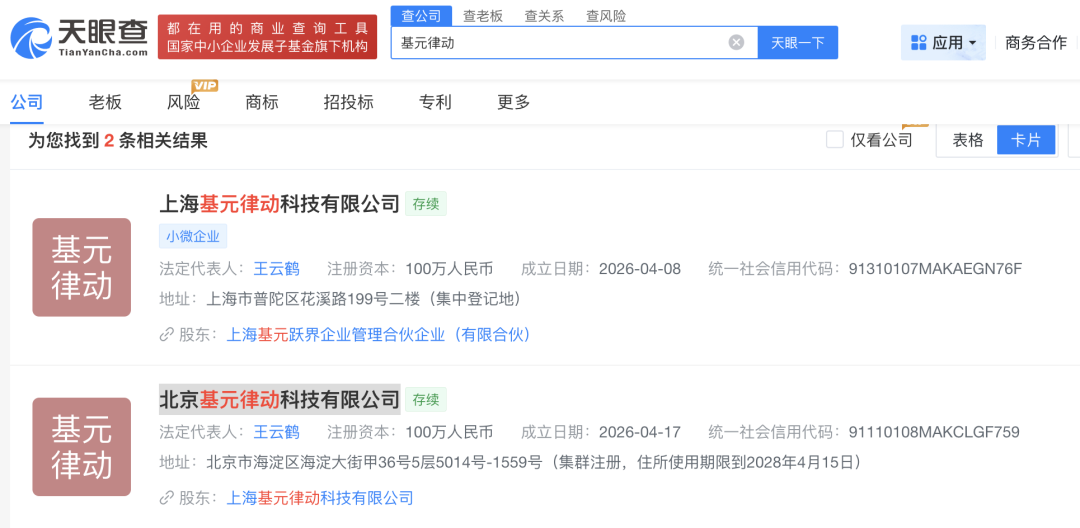Tick the 仅看公司 checkbox

(834, 140)
